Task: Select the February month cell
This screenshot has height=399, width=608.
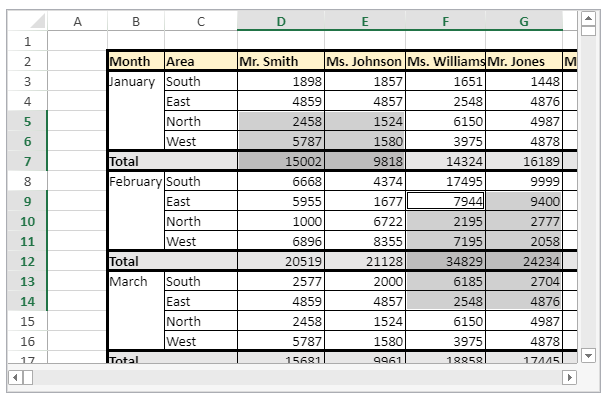Action: pos(136,211)
